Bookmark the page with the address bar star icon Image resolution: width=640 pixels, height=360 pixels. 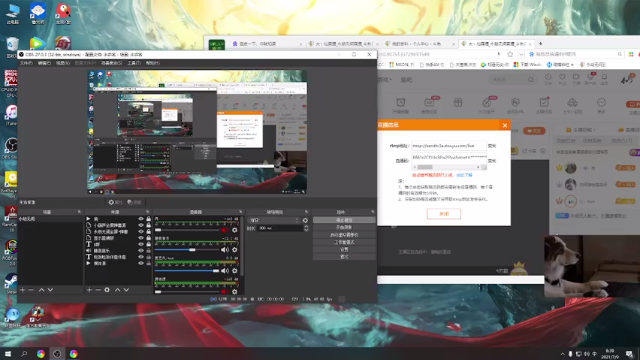(x=510, y=54)
